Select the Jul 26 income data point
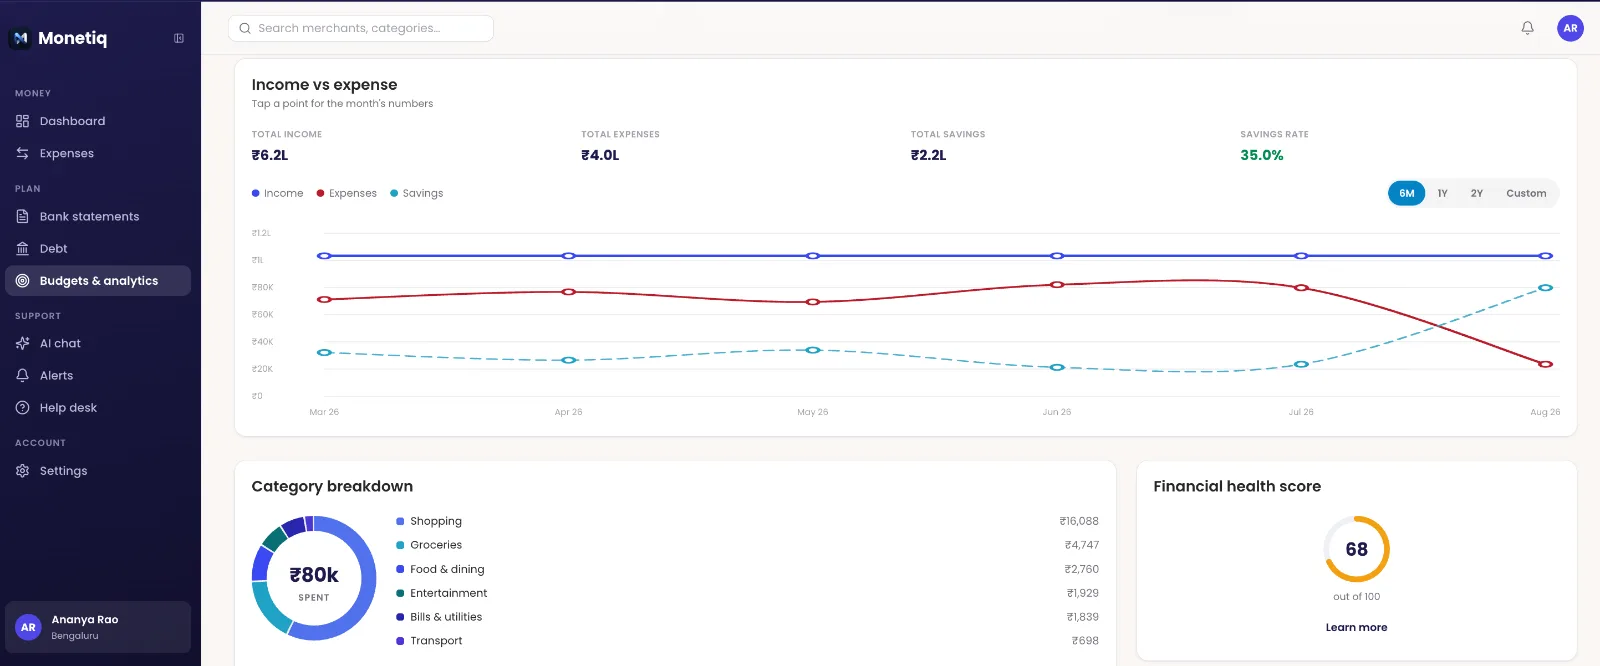 (x=1301, y=256)
